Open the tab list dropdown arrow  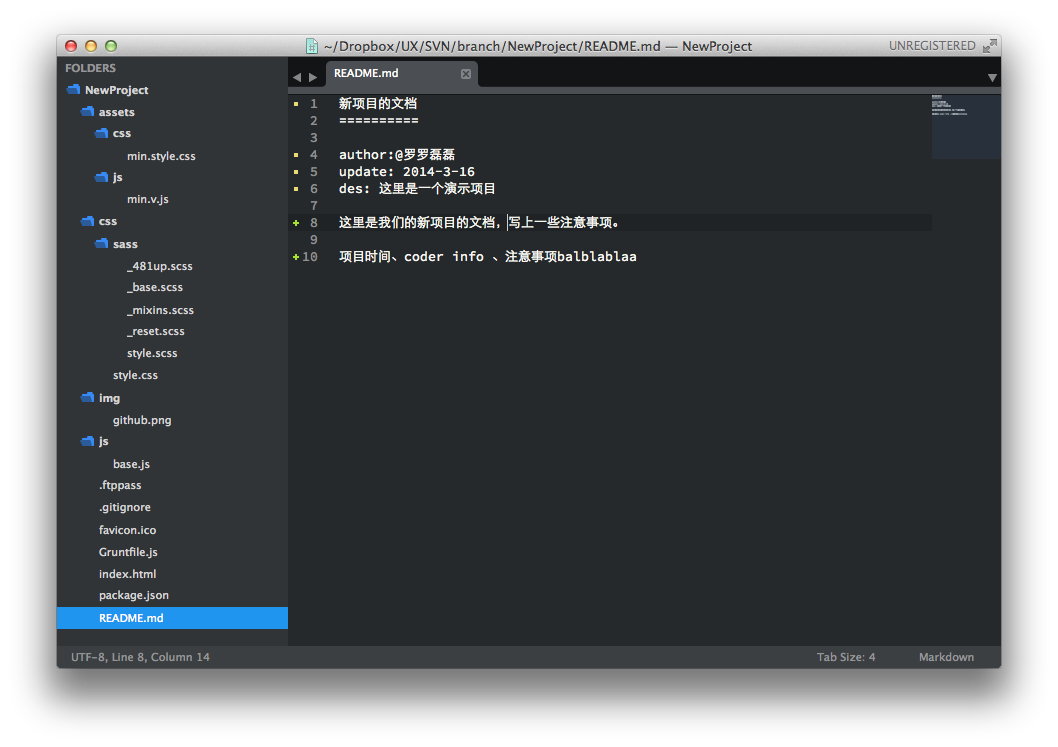tap(992, 77)
